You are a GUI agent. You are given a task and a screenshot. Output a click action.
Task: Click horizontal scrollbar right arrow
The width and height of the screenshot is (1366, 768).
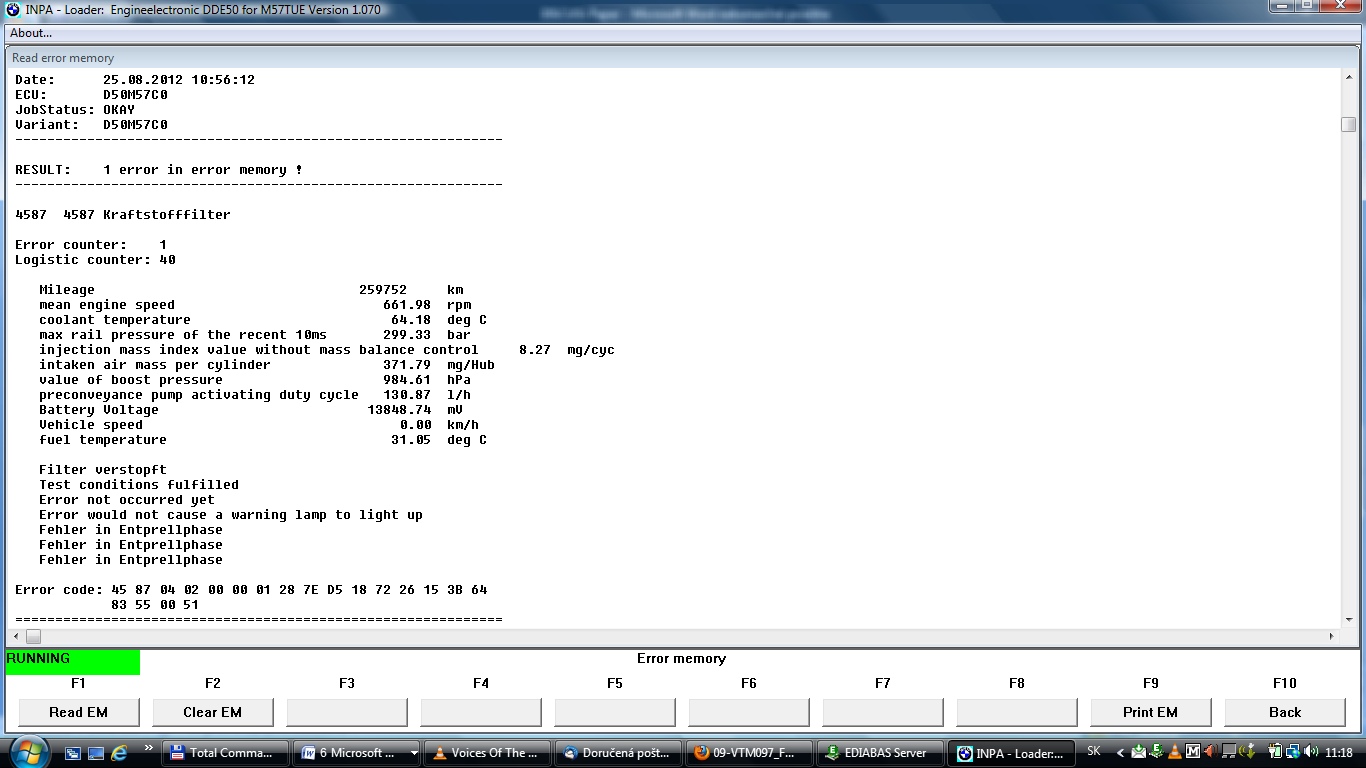pos(1332,636)
